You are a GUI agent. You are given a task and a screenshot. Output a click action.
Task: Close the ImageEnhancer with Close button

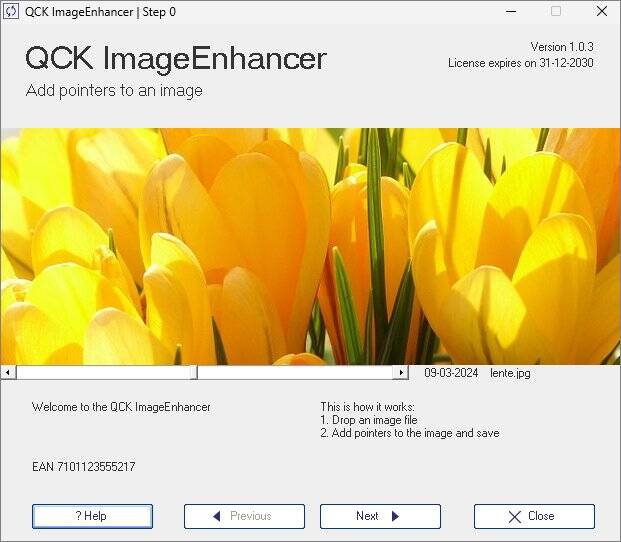[x=534, y=516]
